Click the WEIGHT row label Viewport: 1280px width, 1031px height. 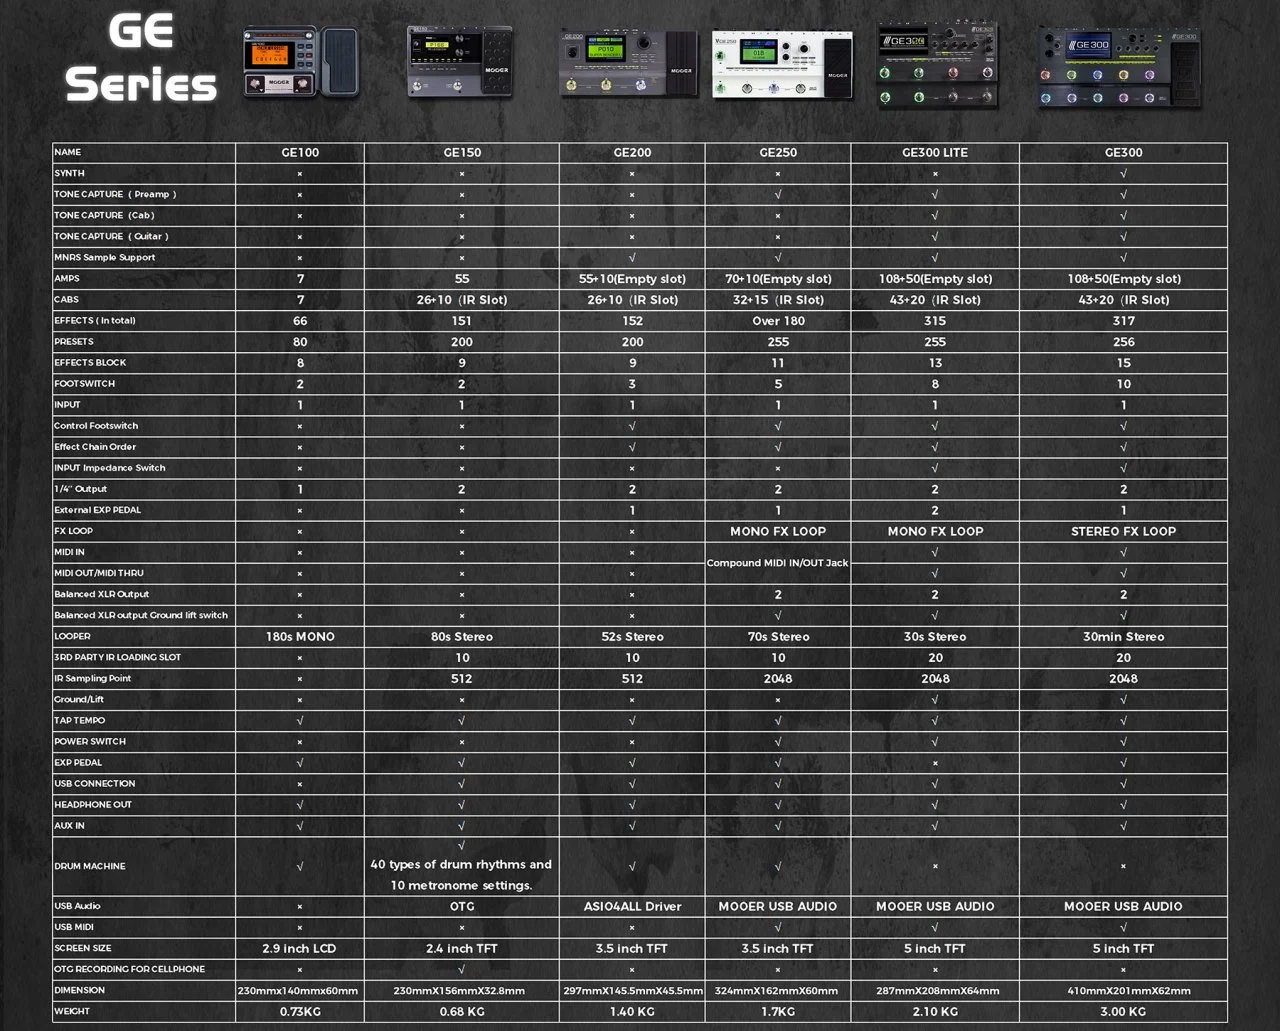coord(72,1011)
